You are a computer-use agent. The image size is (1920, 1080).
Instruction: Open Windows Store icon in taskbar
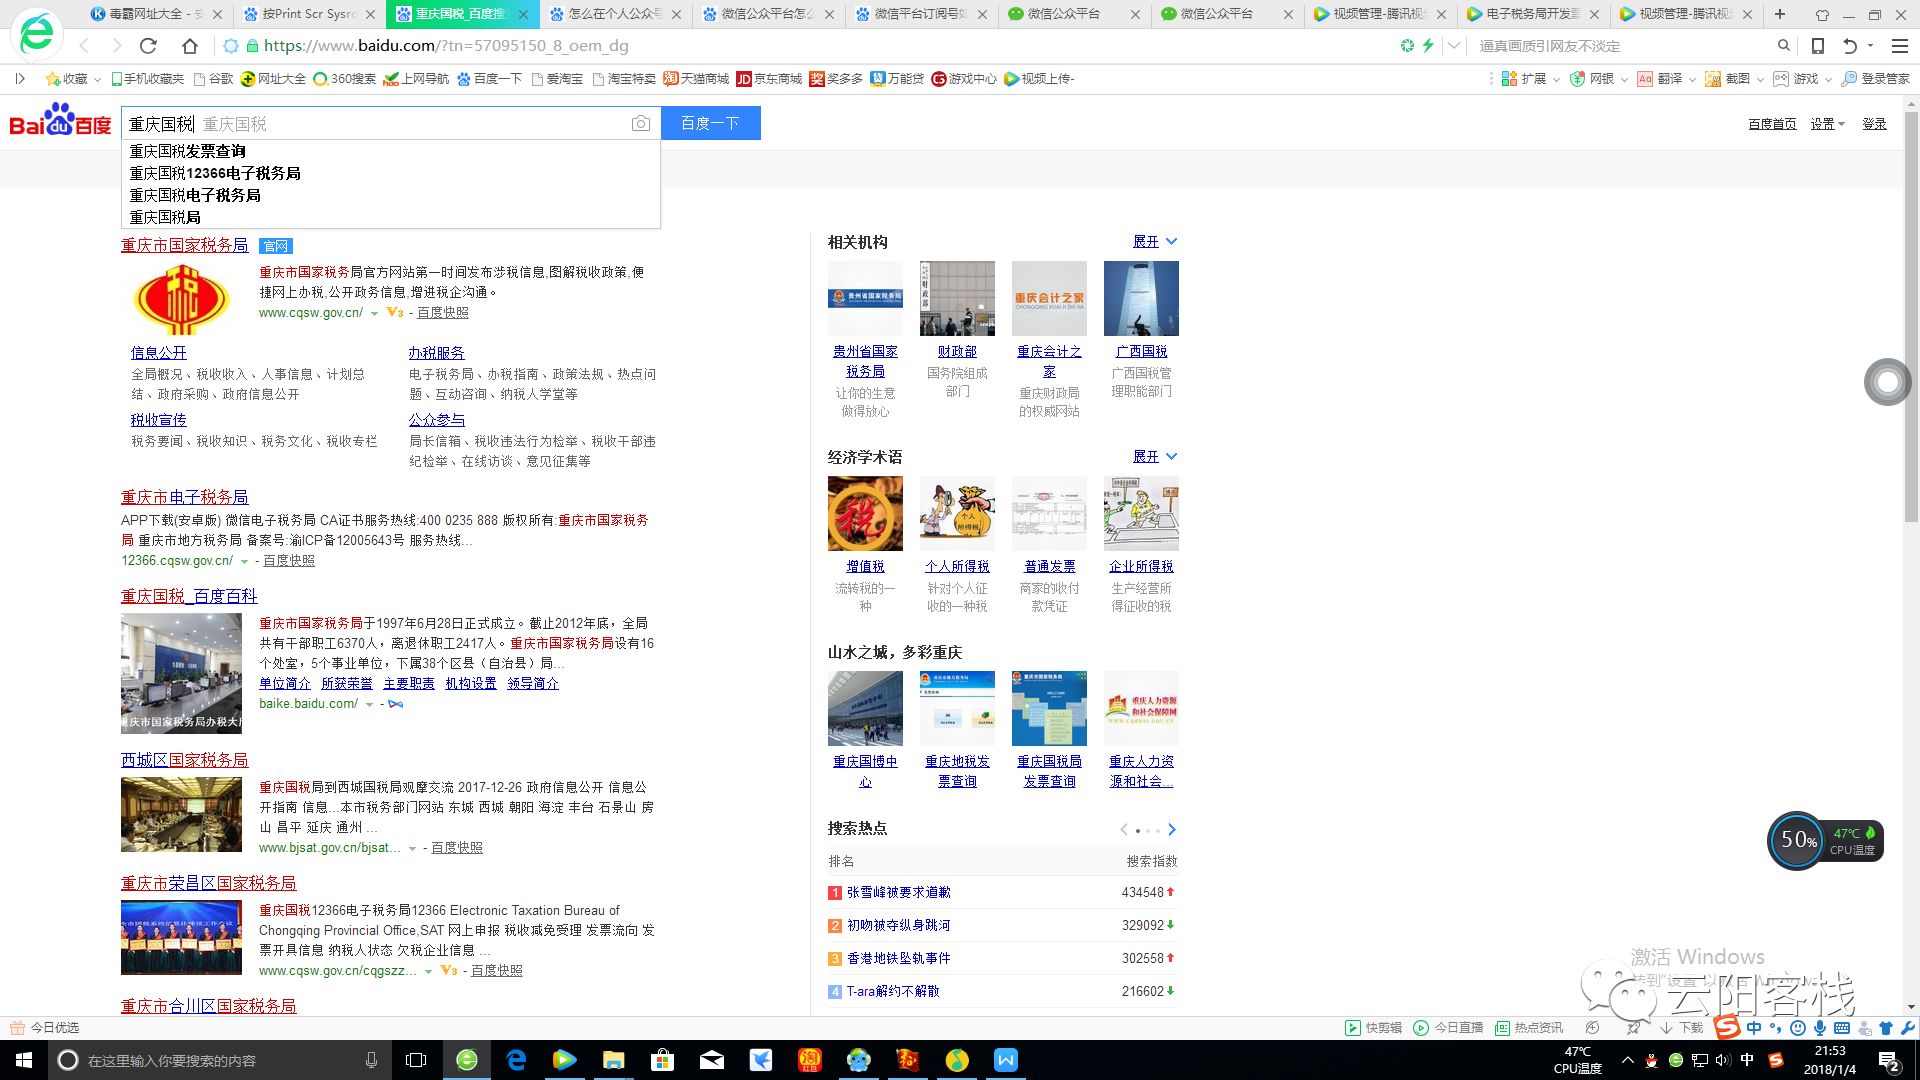[662, 1060]
